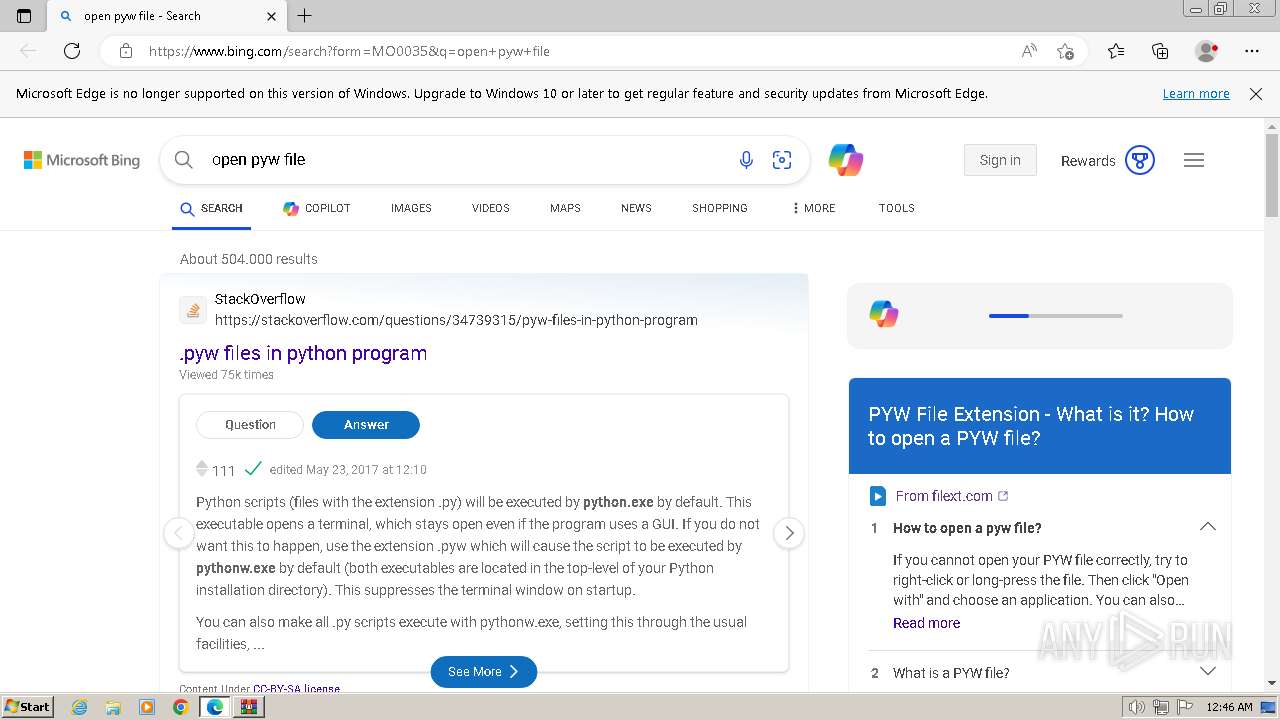Follow the Learn more link
The image size is (1280, 720).
[x=1196, y=94]
